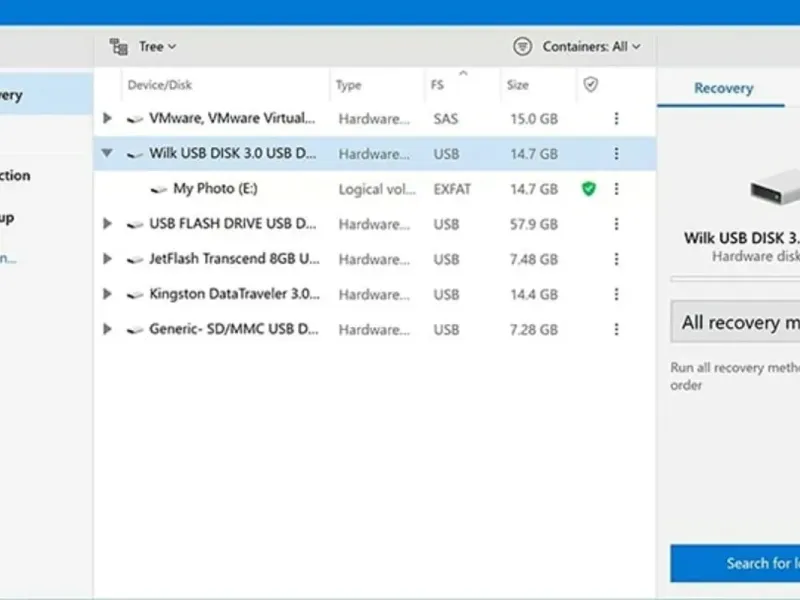
Task: Click the drive icon of JetFlash Transcend
Action: coord(135,260)
